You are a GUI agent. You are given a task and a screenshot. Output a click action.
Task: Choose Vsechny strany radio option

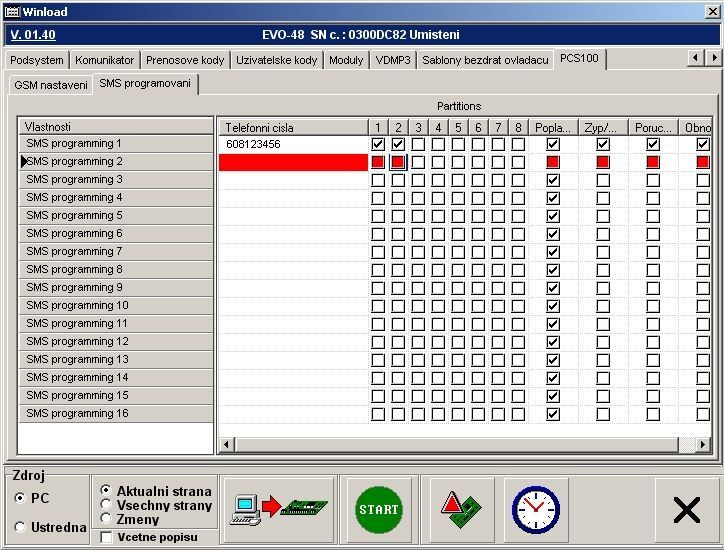[108, 505]
